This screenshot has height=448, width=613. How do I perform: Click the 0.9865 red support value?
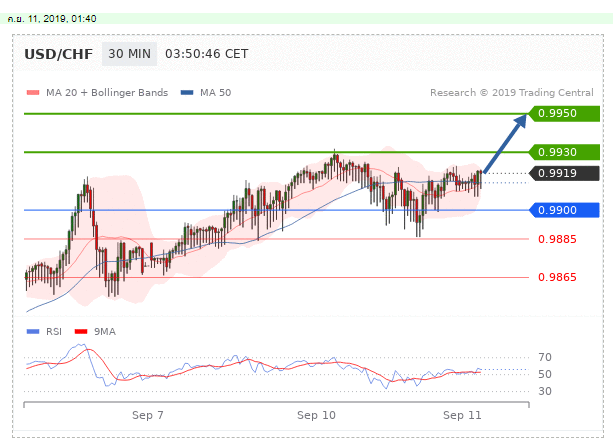[x=557, y=277]
